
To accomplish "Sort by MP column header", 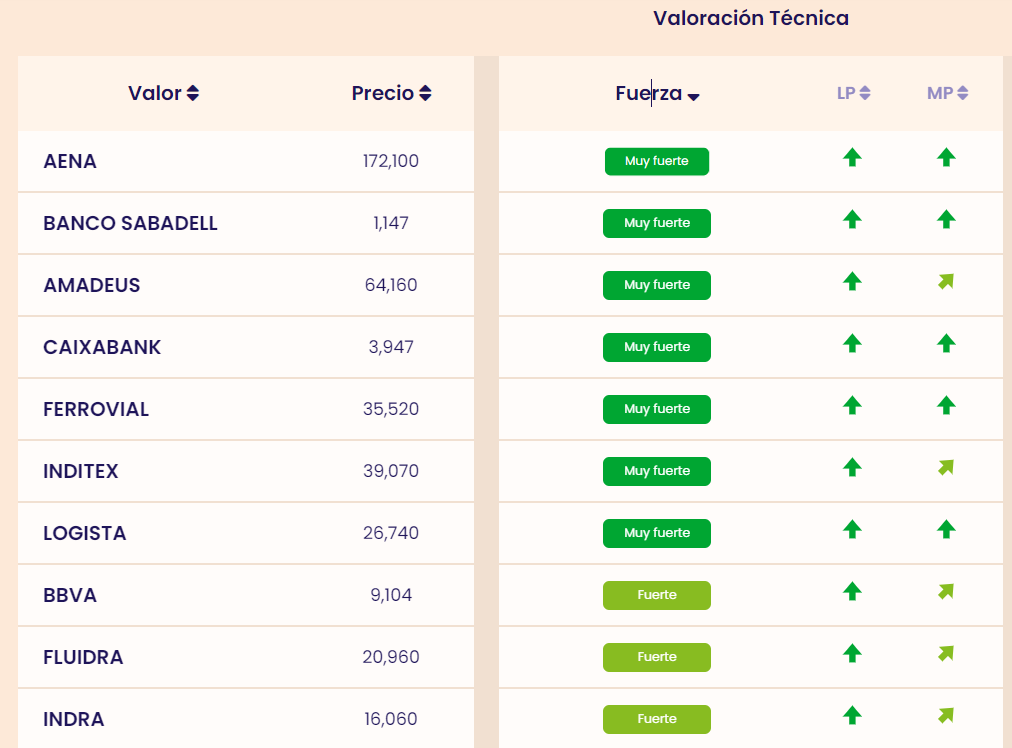I will tap(947, 93).
